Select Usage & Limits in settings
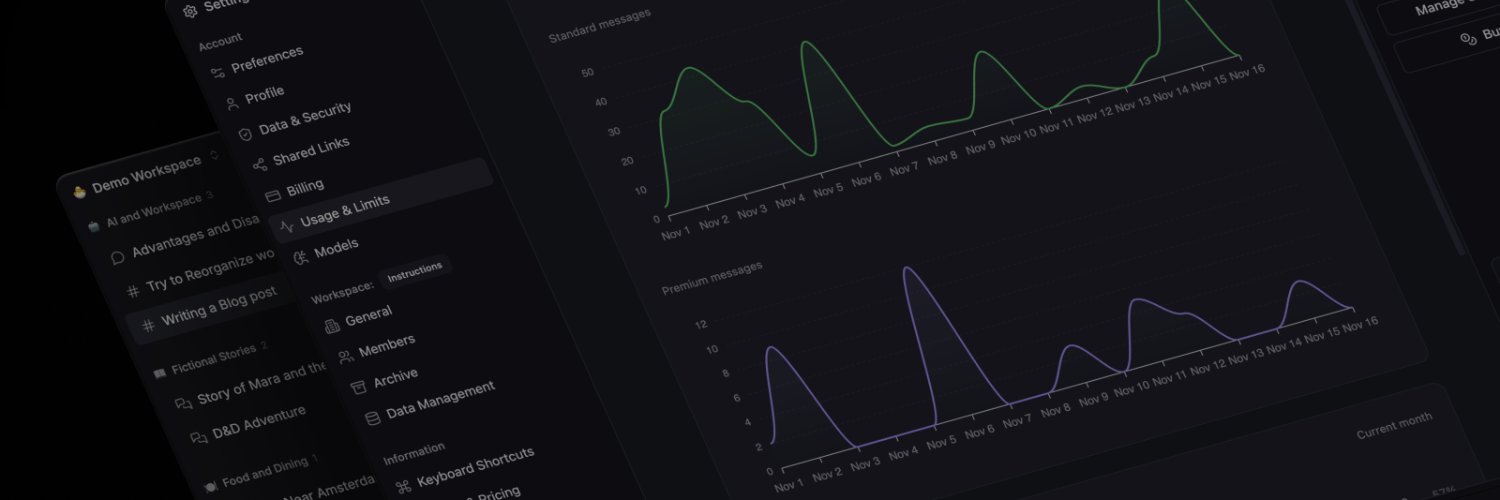The width and height of the screenshot is (1500, 500). pyautogui.click(x=383, y=200)
